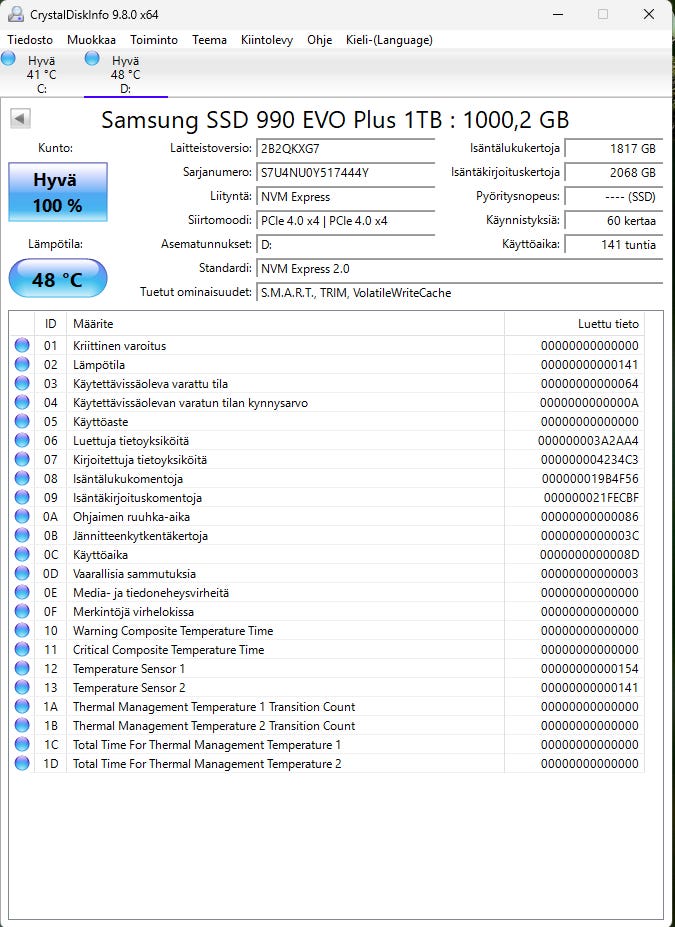The image size is (675, 927).
Task: Click status orb in Luettuja tietoyksiköitä row
Action: click(22, 440)
